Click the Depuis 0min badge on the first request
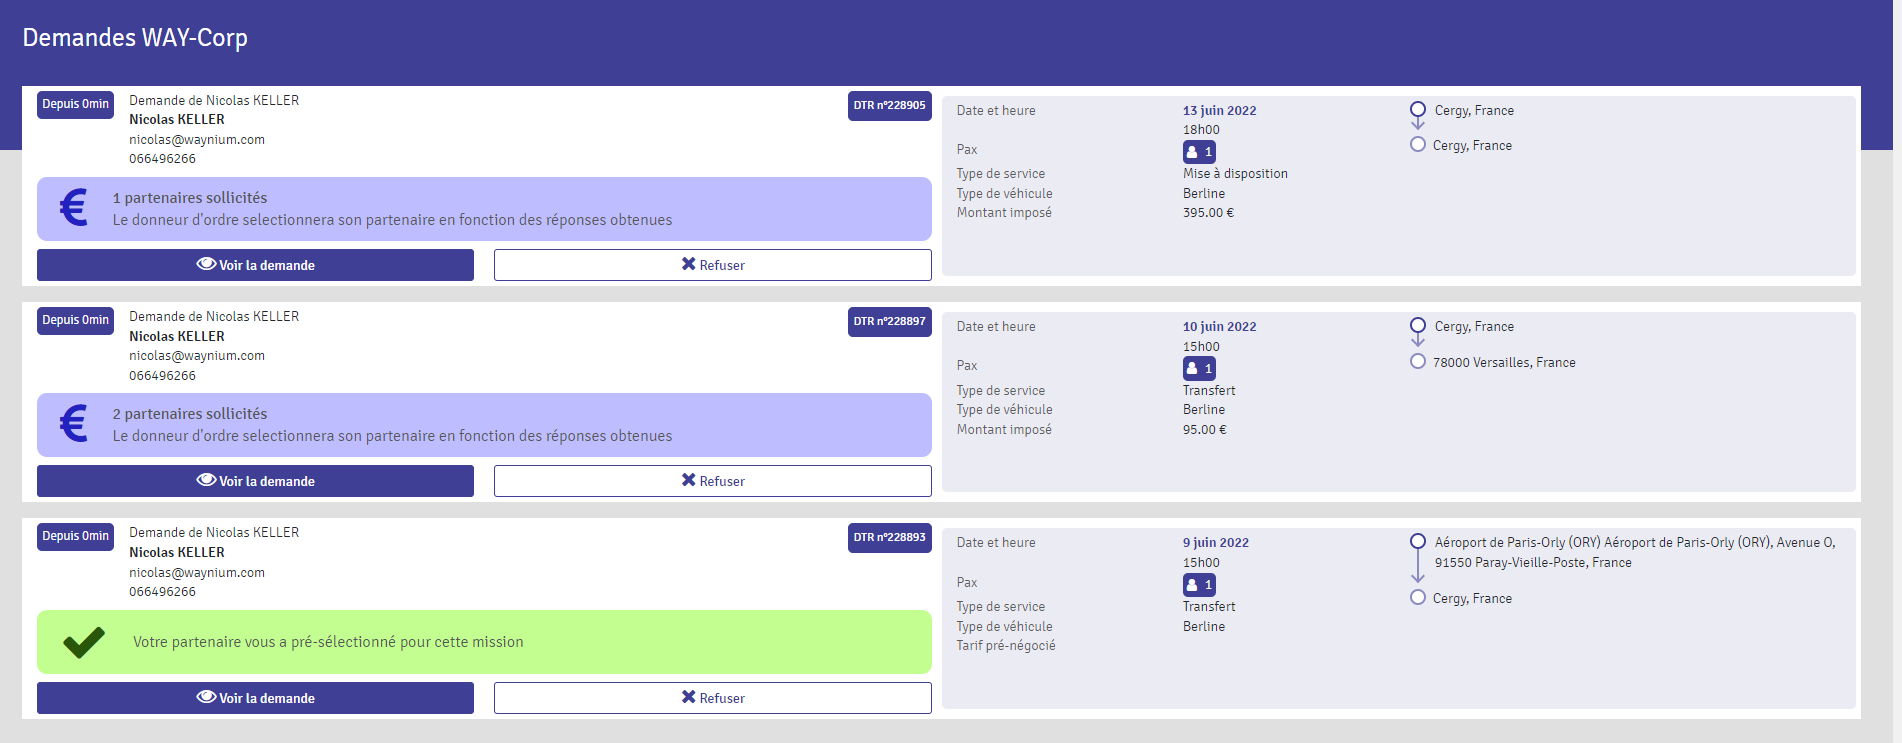This screenshot has height=743, width=1902. coord(75,104)
